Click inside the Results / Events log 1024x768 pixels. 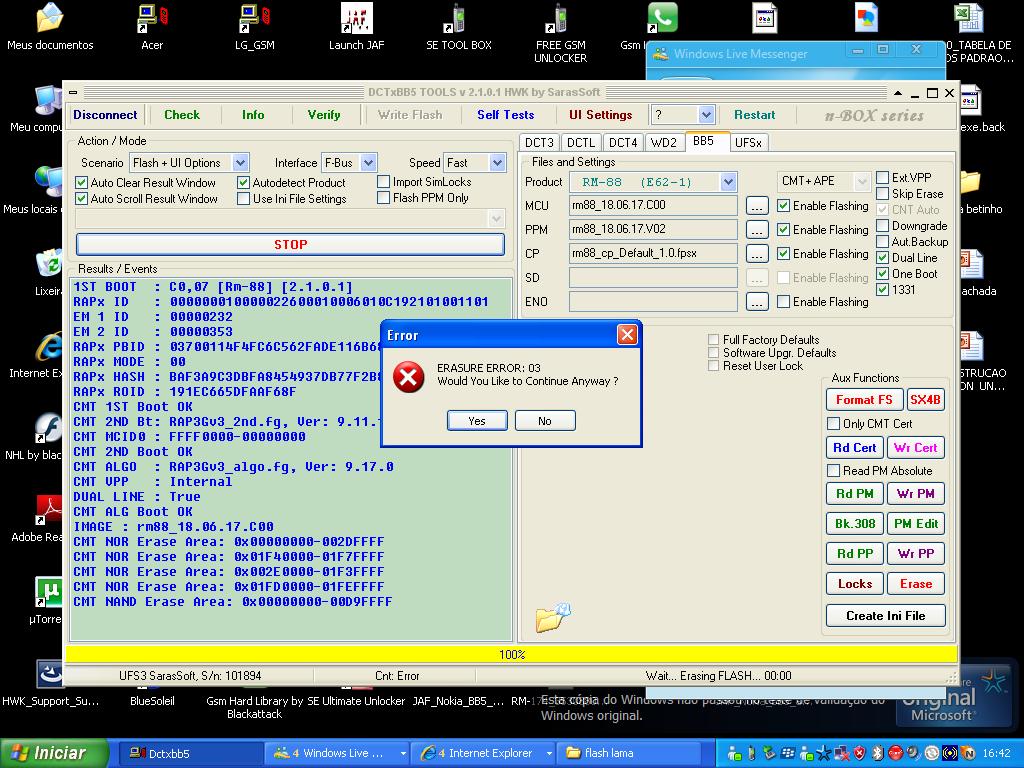click(291, 459)
